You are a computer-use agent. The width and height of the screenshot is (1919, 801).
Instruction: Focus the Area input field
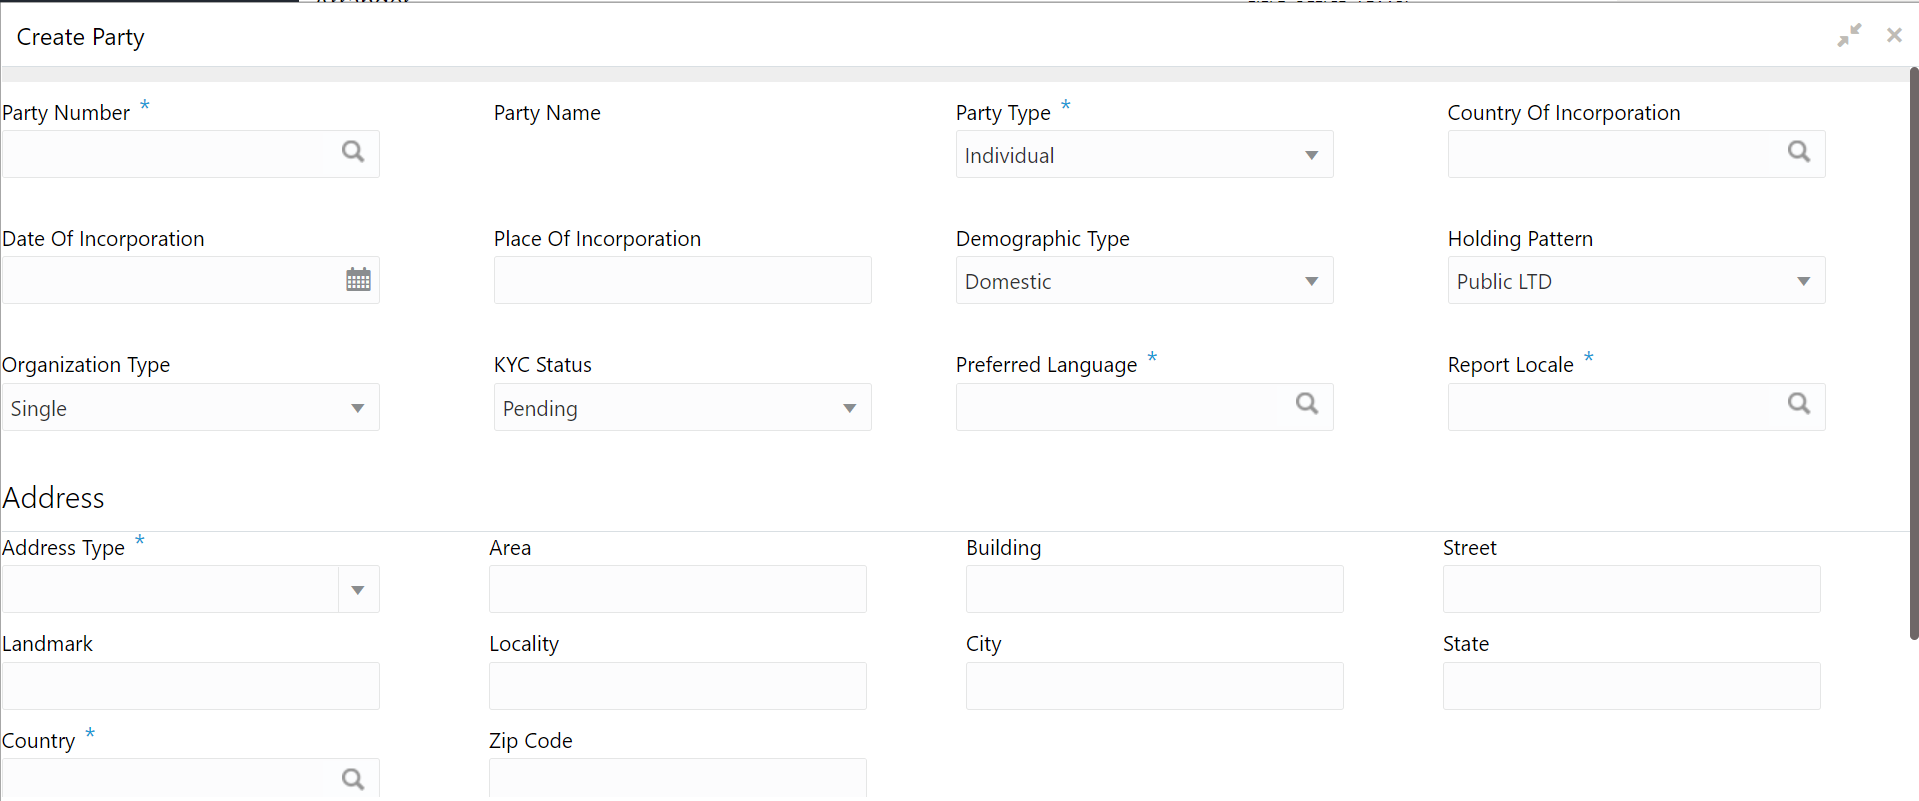pos(677,589)
